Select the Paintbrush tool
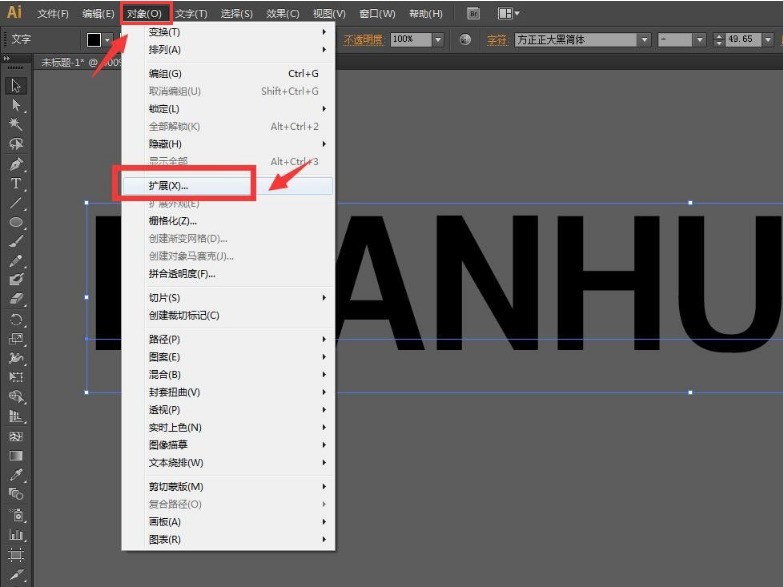Viewport: 783px width, 587px height. 16,242
